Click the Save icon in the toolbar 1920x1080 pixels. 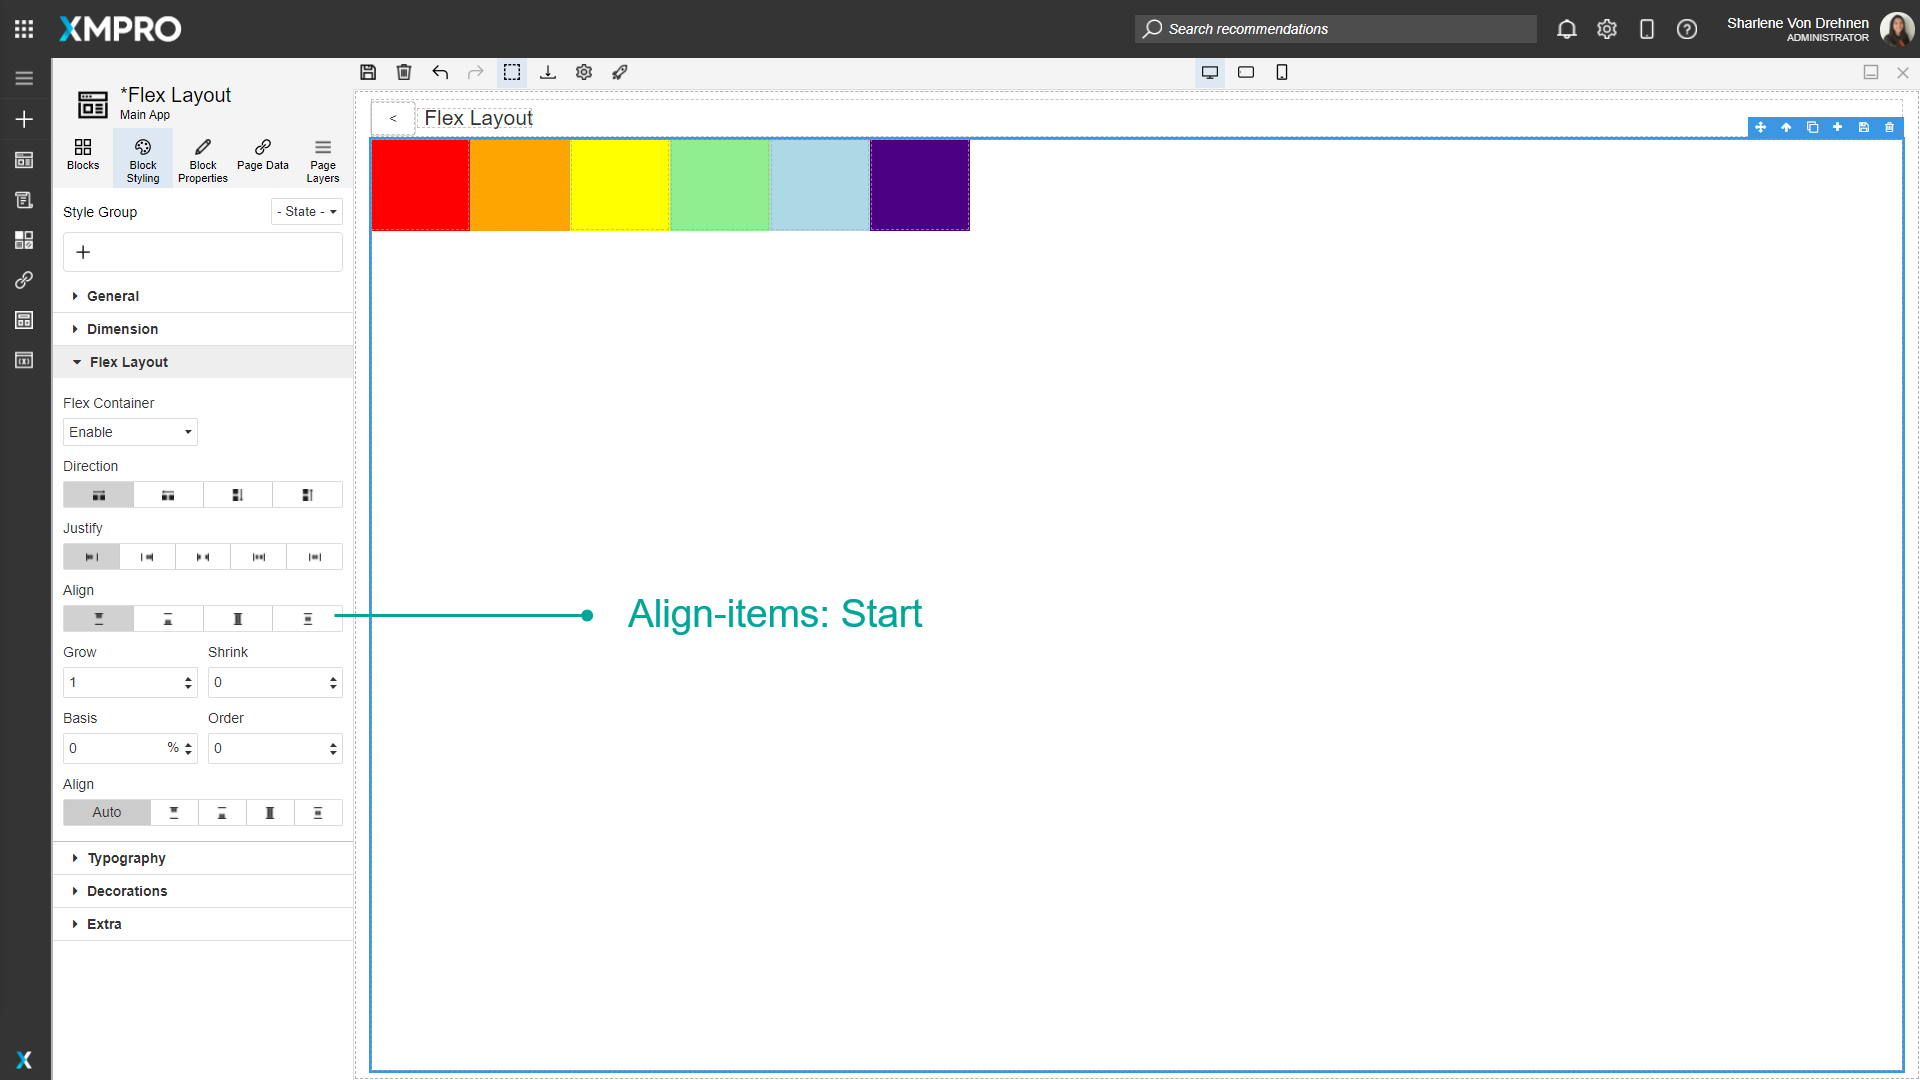coord(368,72)
